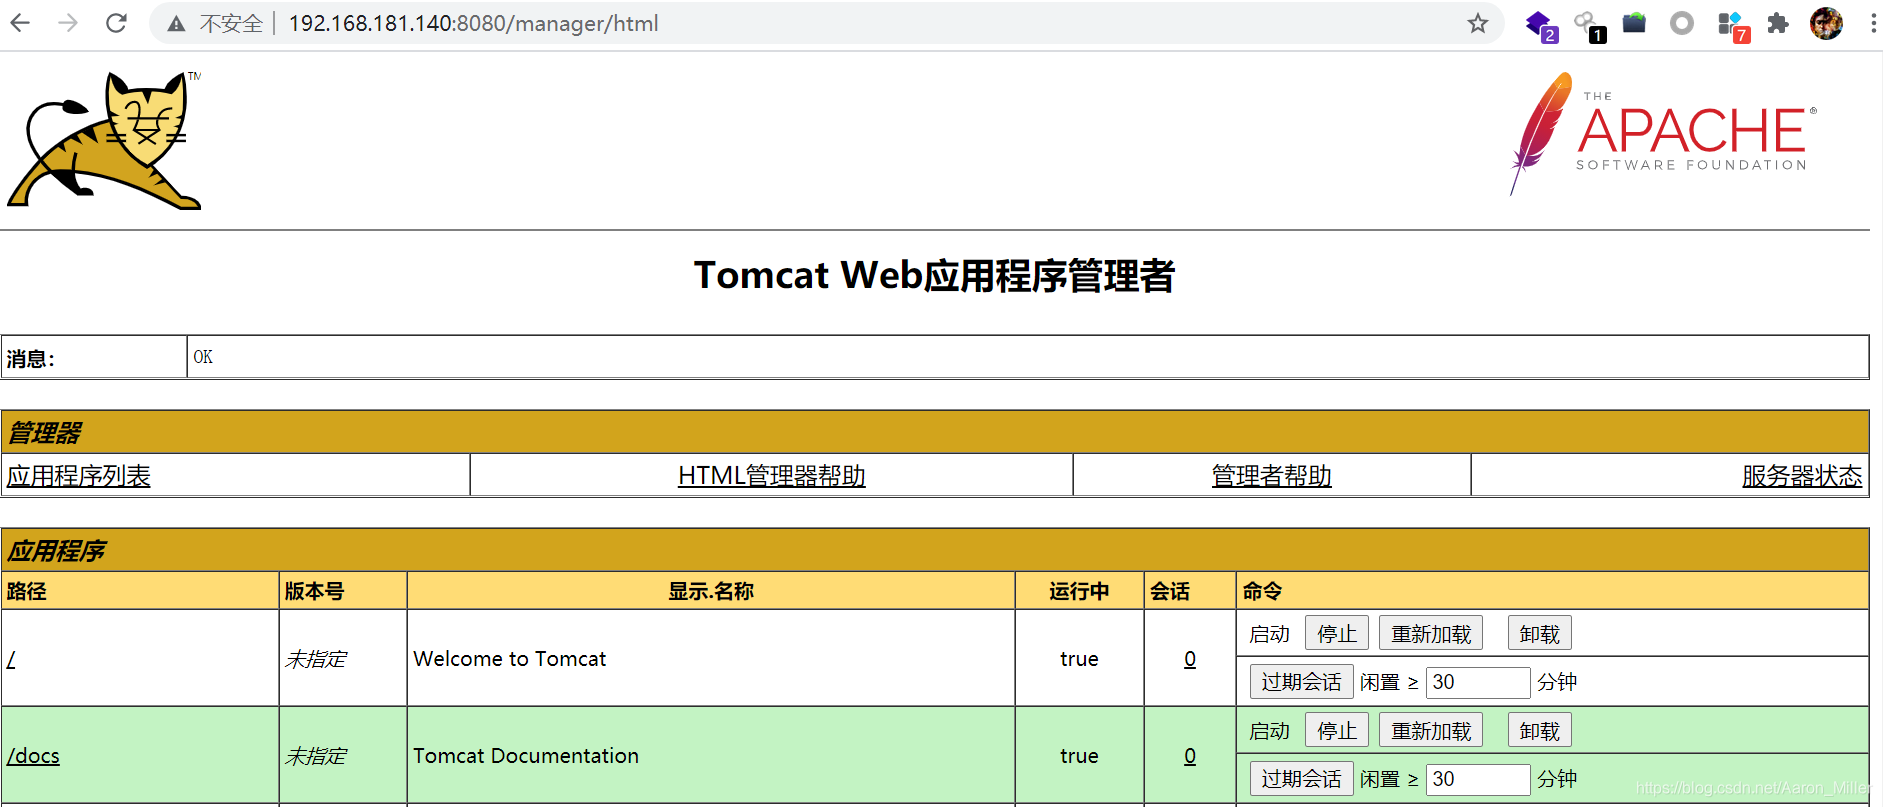
Task: Click 过期会话 button for /docs application
Action: pos(1301,779)
